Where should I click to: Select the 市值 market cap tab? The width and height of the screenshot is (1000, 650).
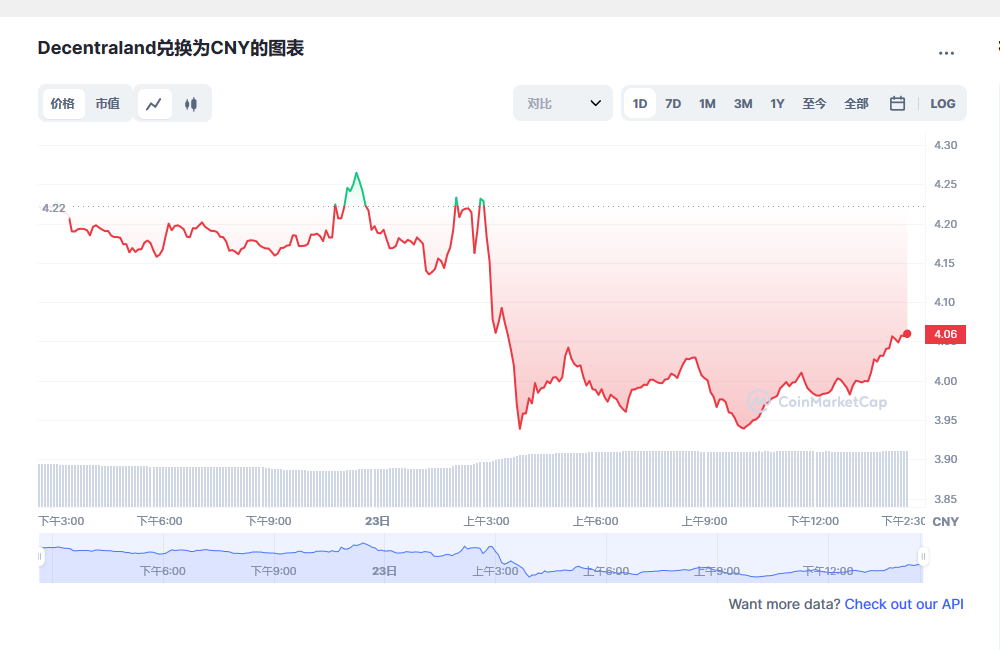coord(108,103)
